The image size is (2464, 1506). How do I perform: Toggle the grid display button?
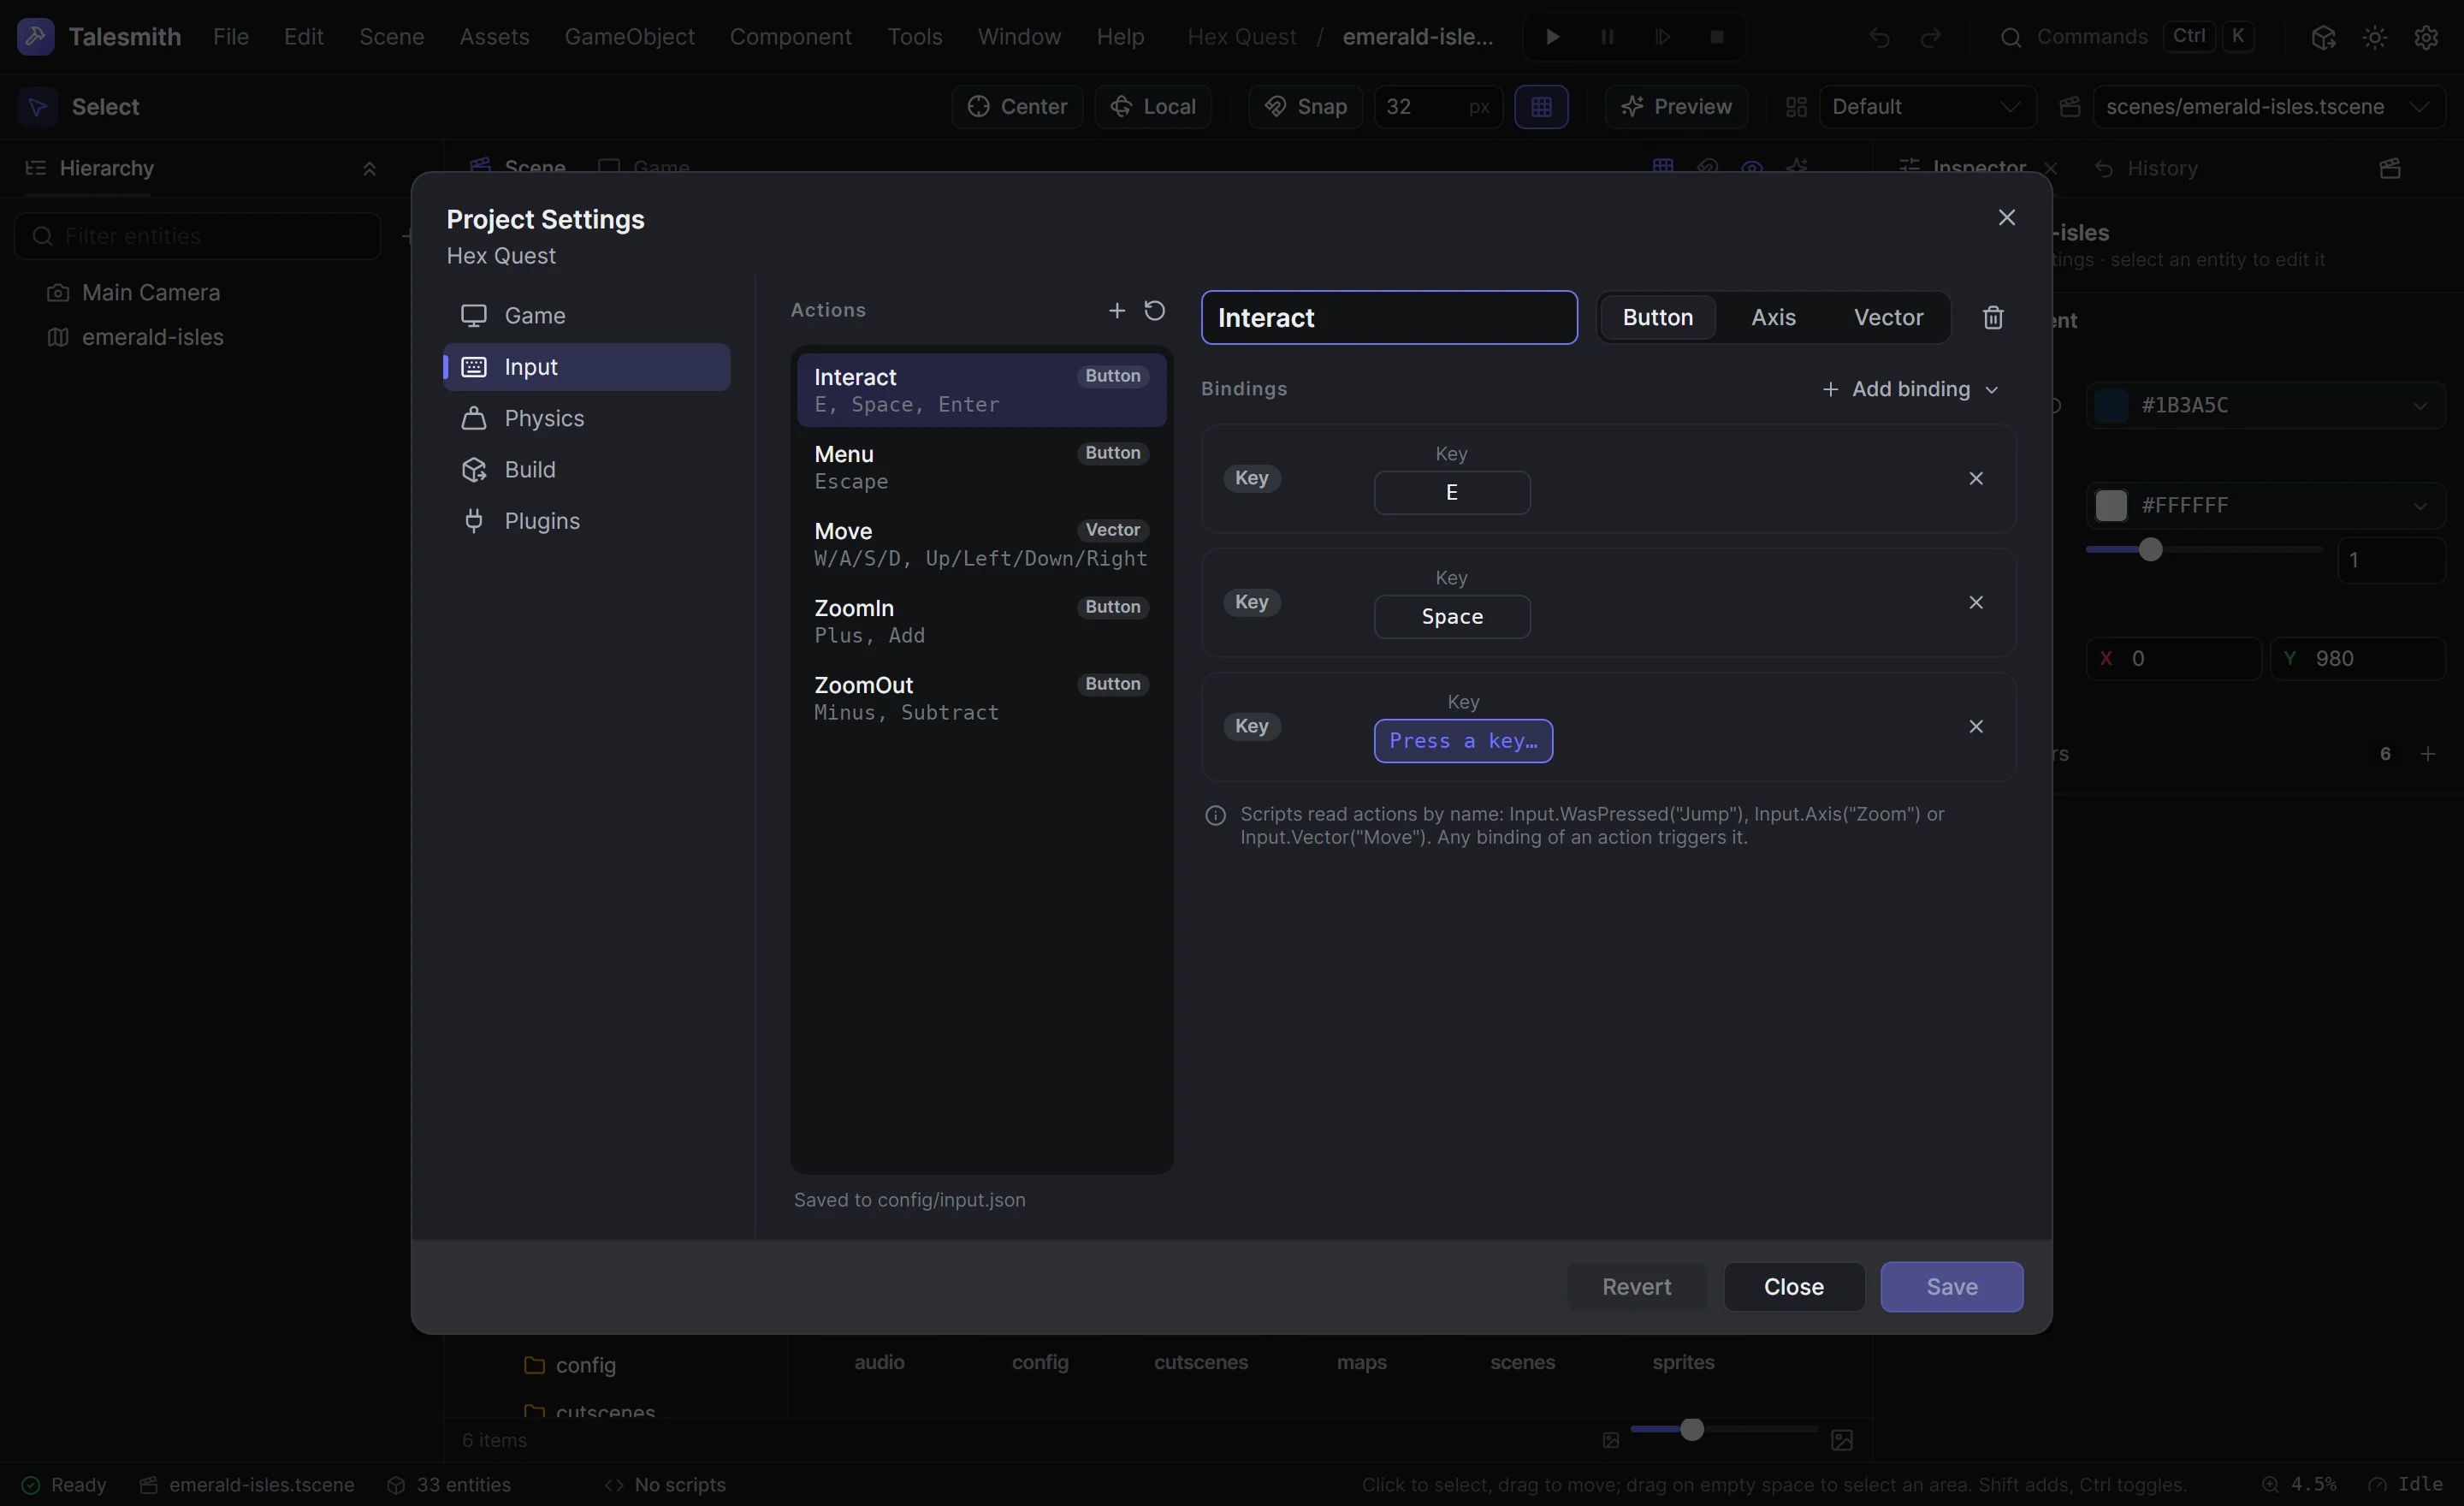click(1541, 107)
